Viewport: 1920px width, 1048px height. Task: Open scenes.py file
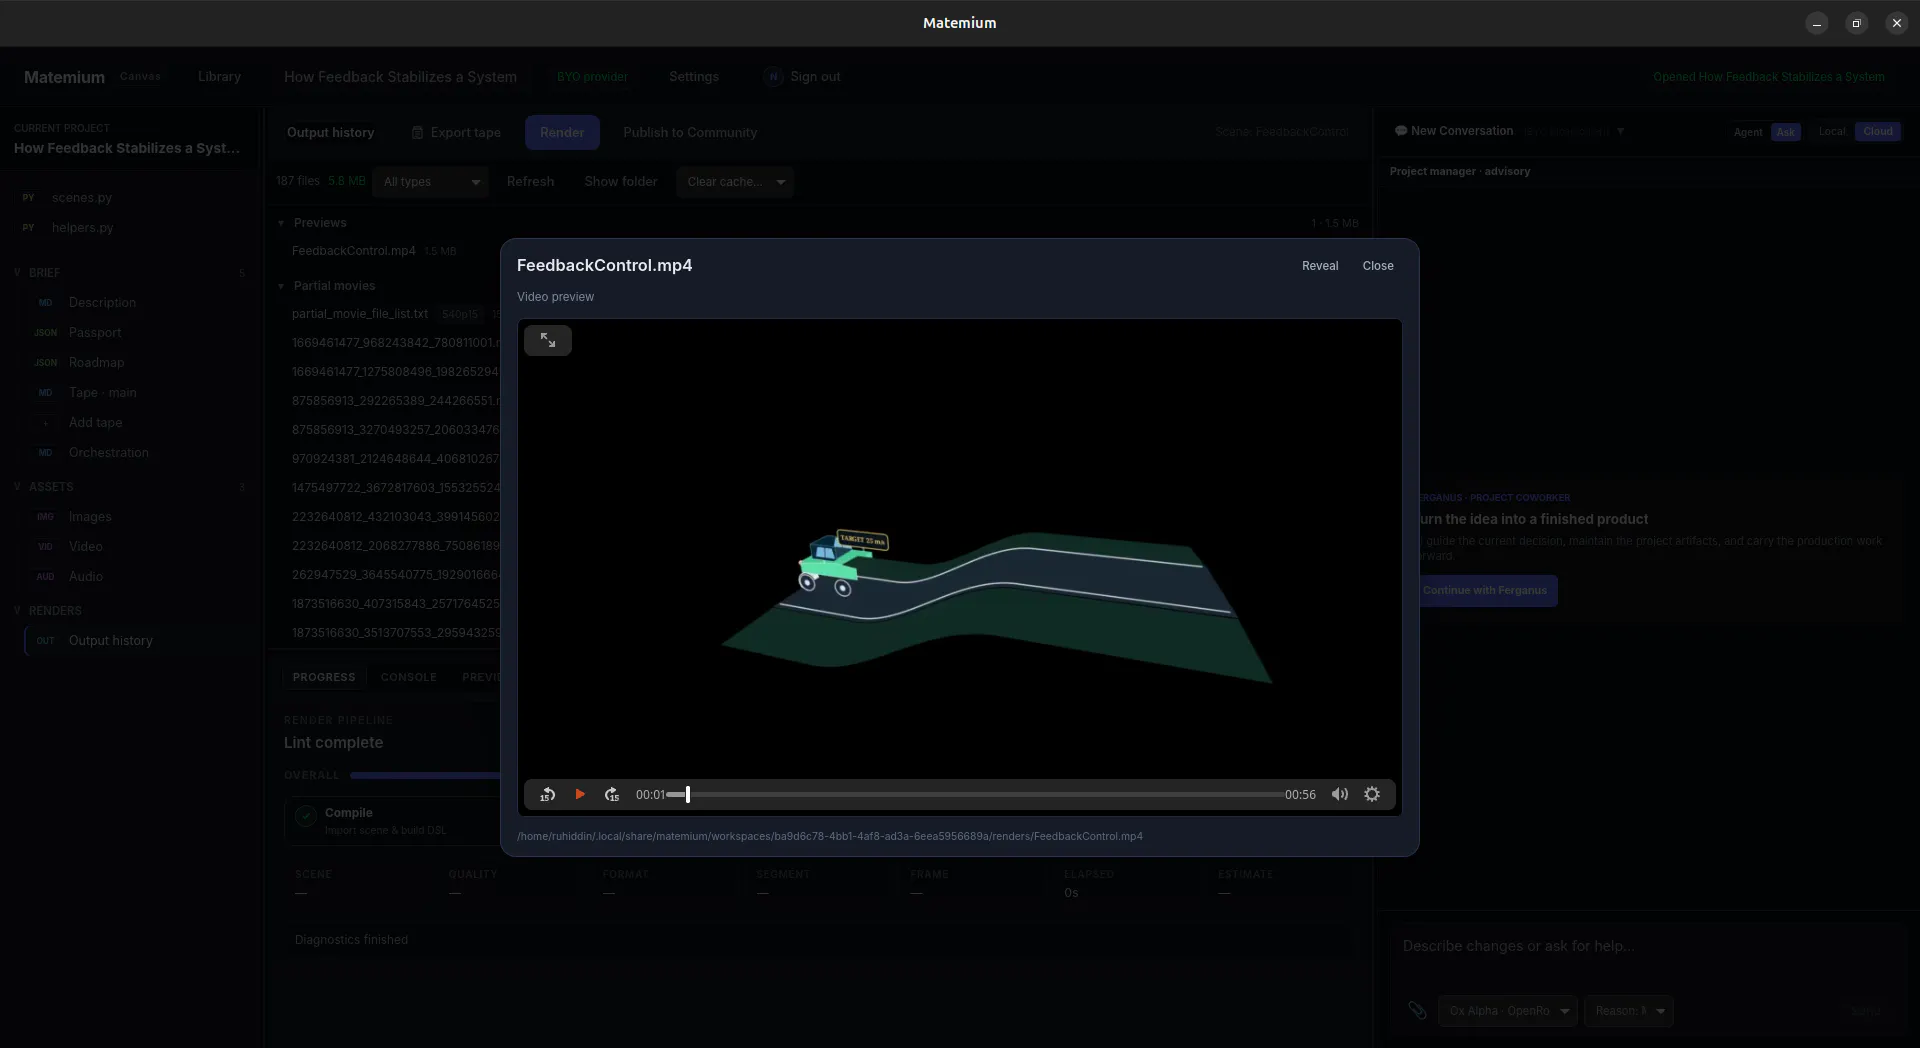[82, 198]
